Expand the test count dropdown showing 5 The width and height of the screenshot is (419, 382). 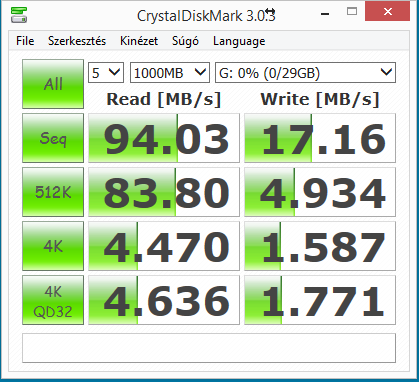coord(106,72)
